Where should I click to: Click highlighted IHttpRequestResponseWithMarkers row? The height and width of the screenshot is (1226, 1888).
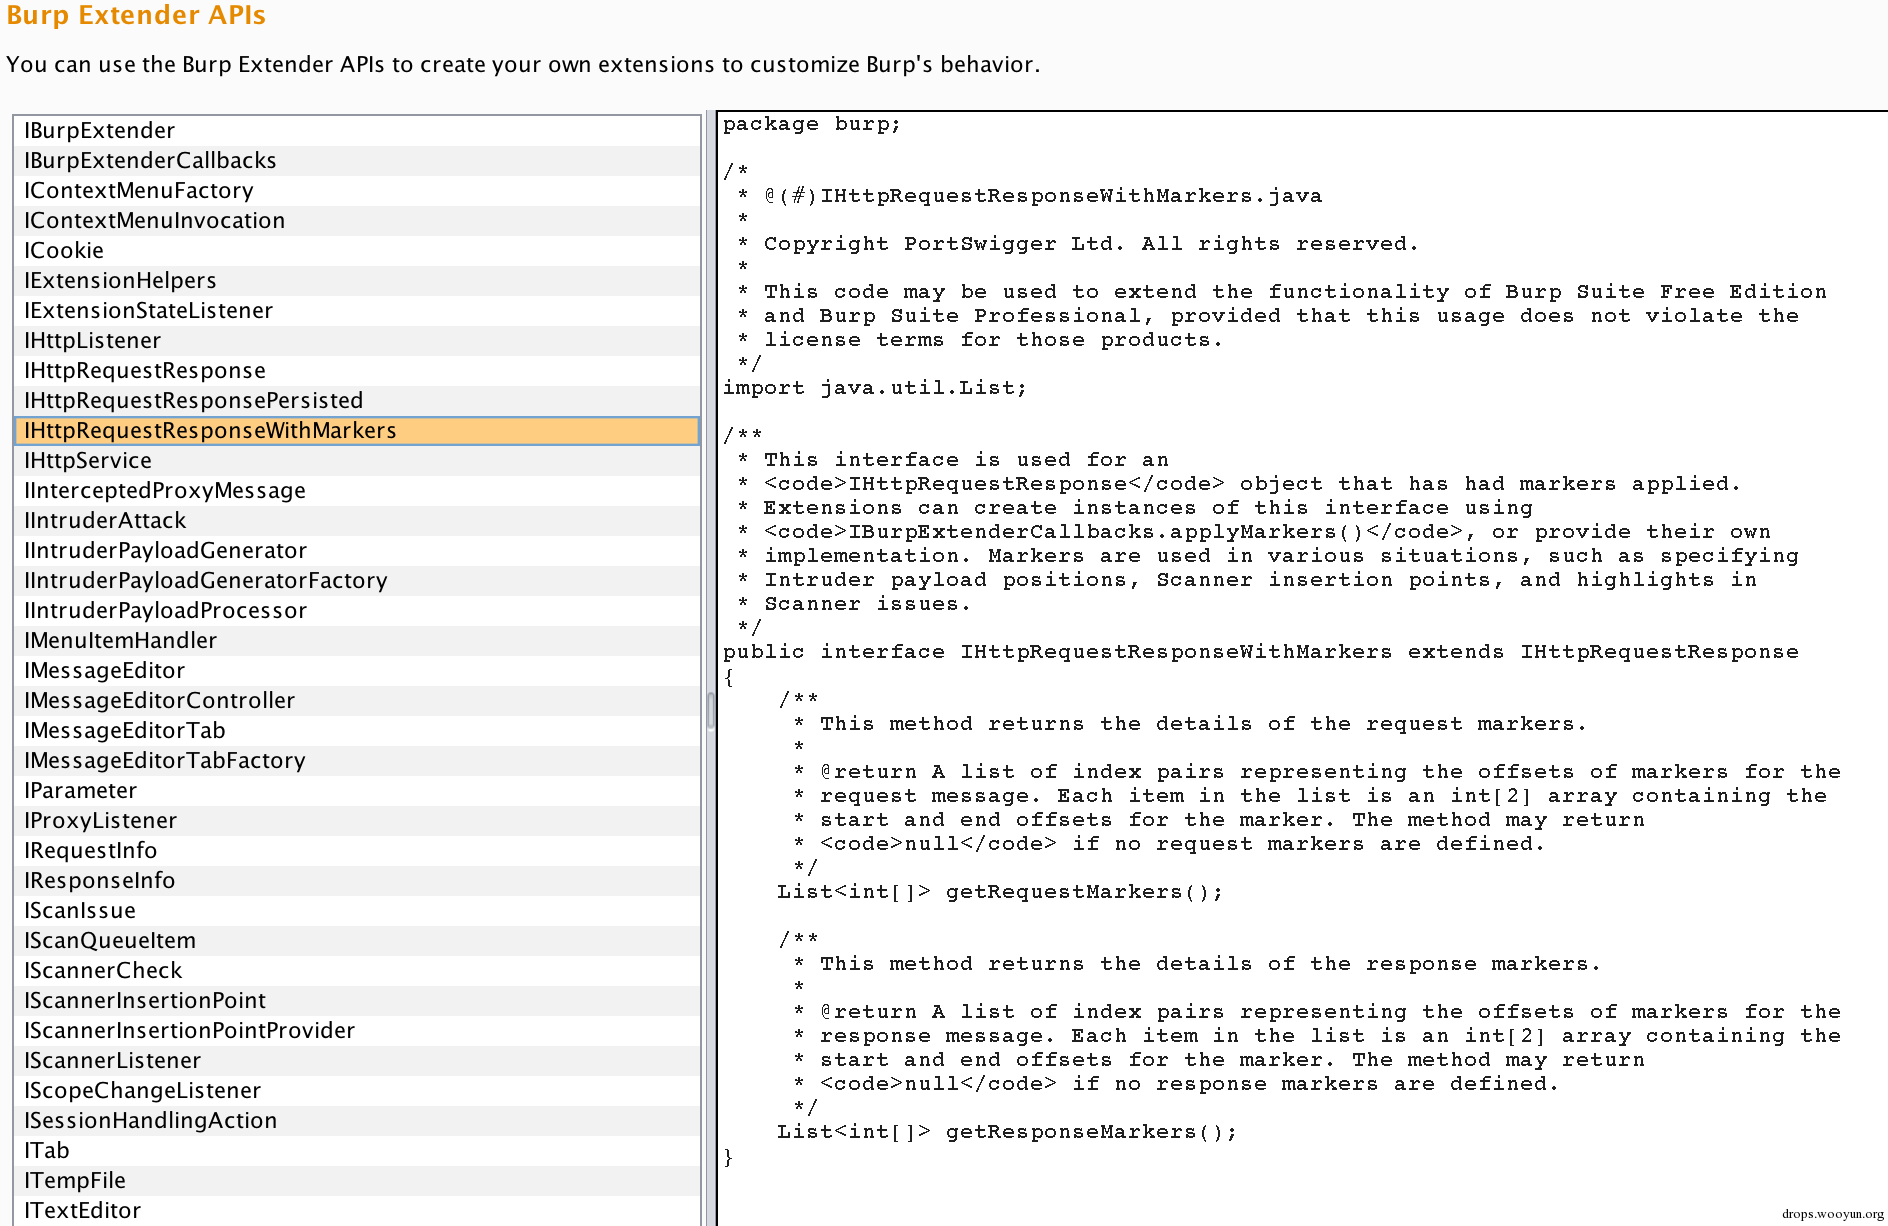coord(357,431)
